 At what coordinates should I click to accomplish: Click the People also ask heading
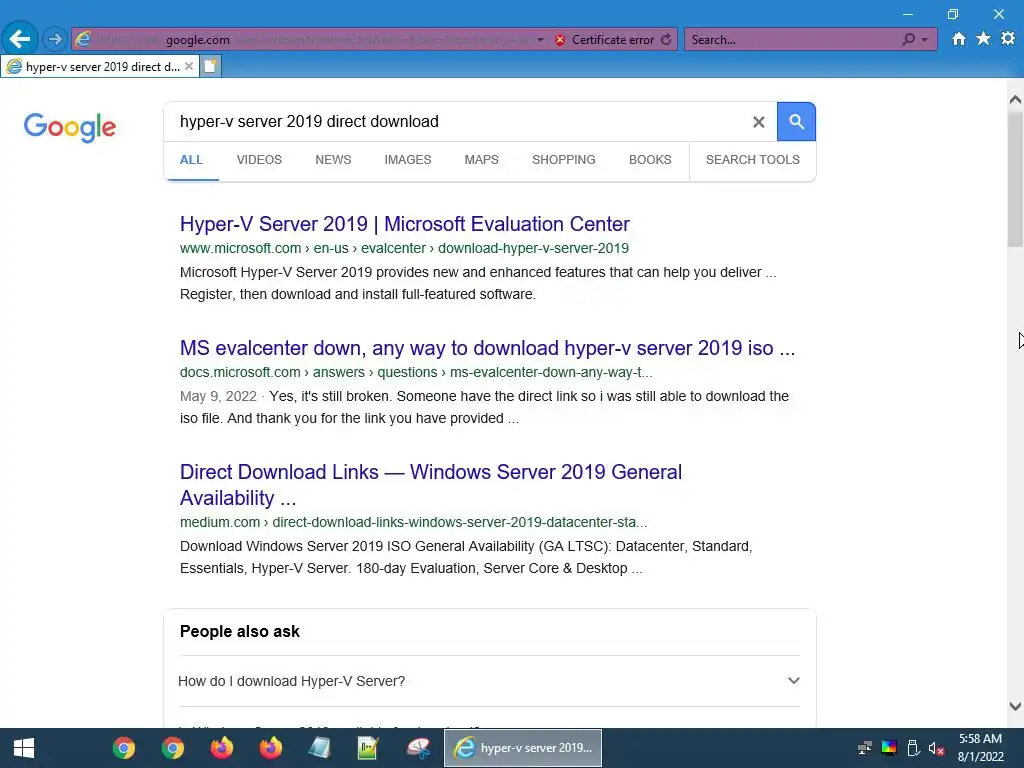[x=240, y=632]
